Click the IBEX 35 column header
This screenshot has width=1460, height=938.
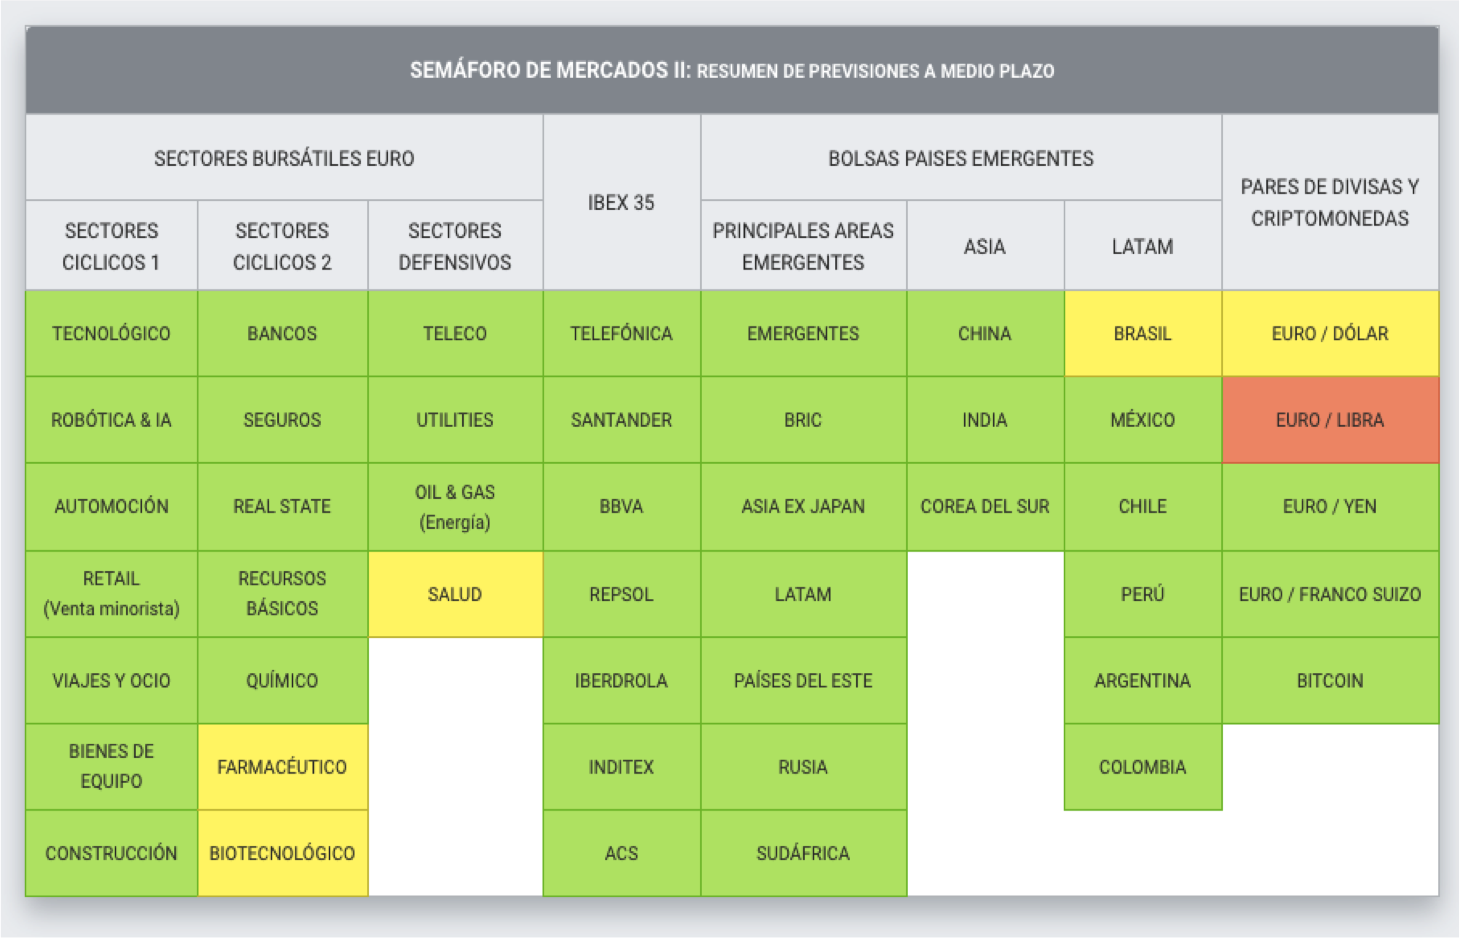[x=621, y=203]
